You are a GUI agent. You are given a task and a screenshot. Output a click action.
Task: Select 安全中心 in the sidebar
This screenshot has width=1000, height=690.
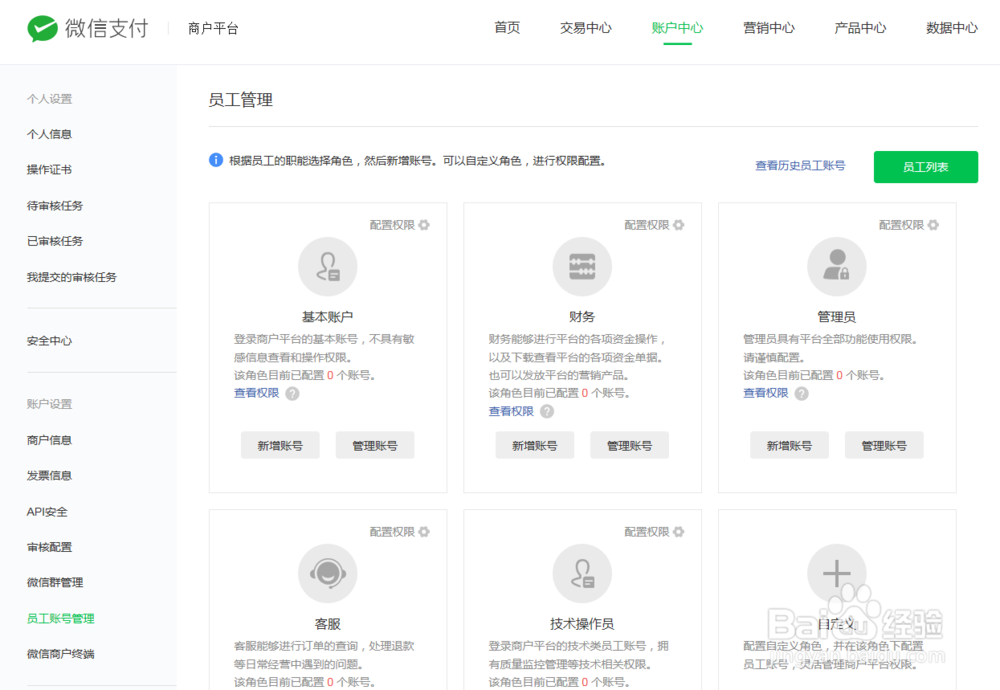click(48, 340)
